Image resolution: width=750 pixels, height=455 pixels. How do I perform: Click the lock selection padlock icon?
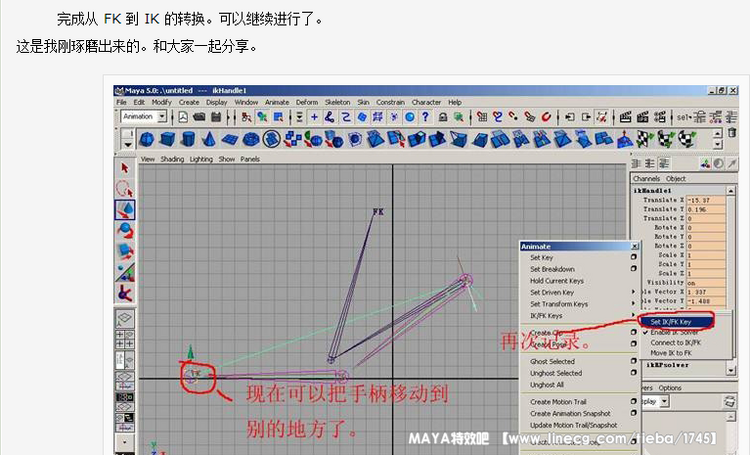click(443, 117)
